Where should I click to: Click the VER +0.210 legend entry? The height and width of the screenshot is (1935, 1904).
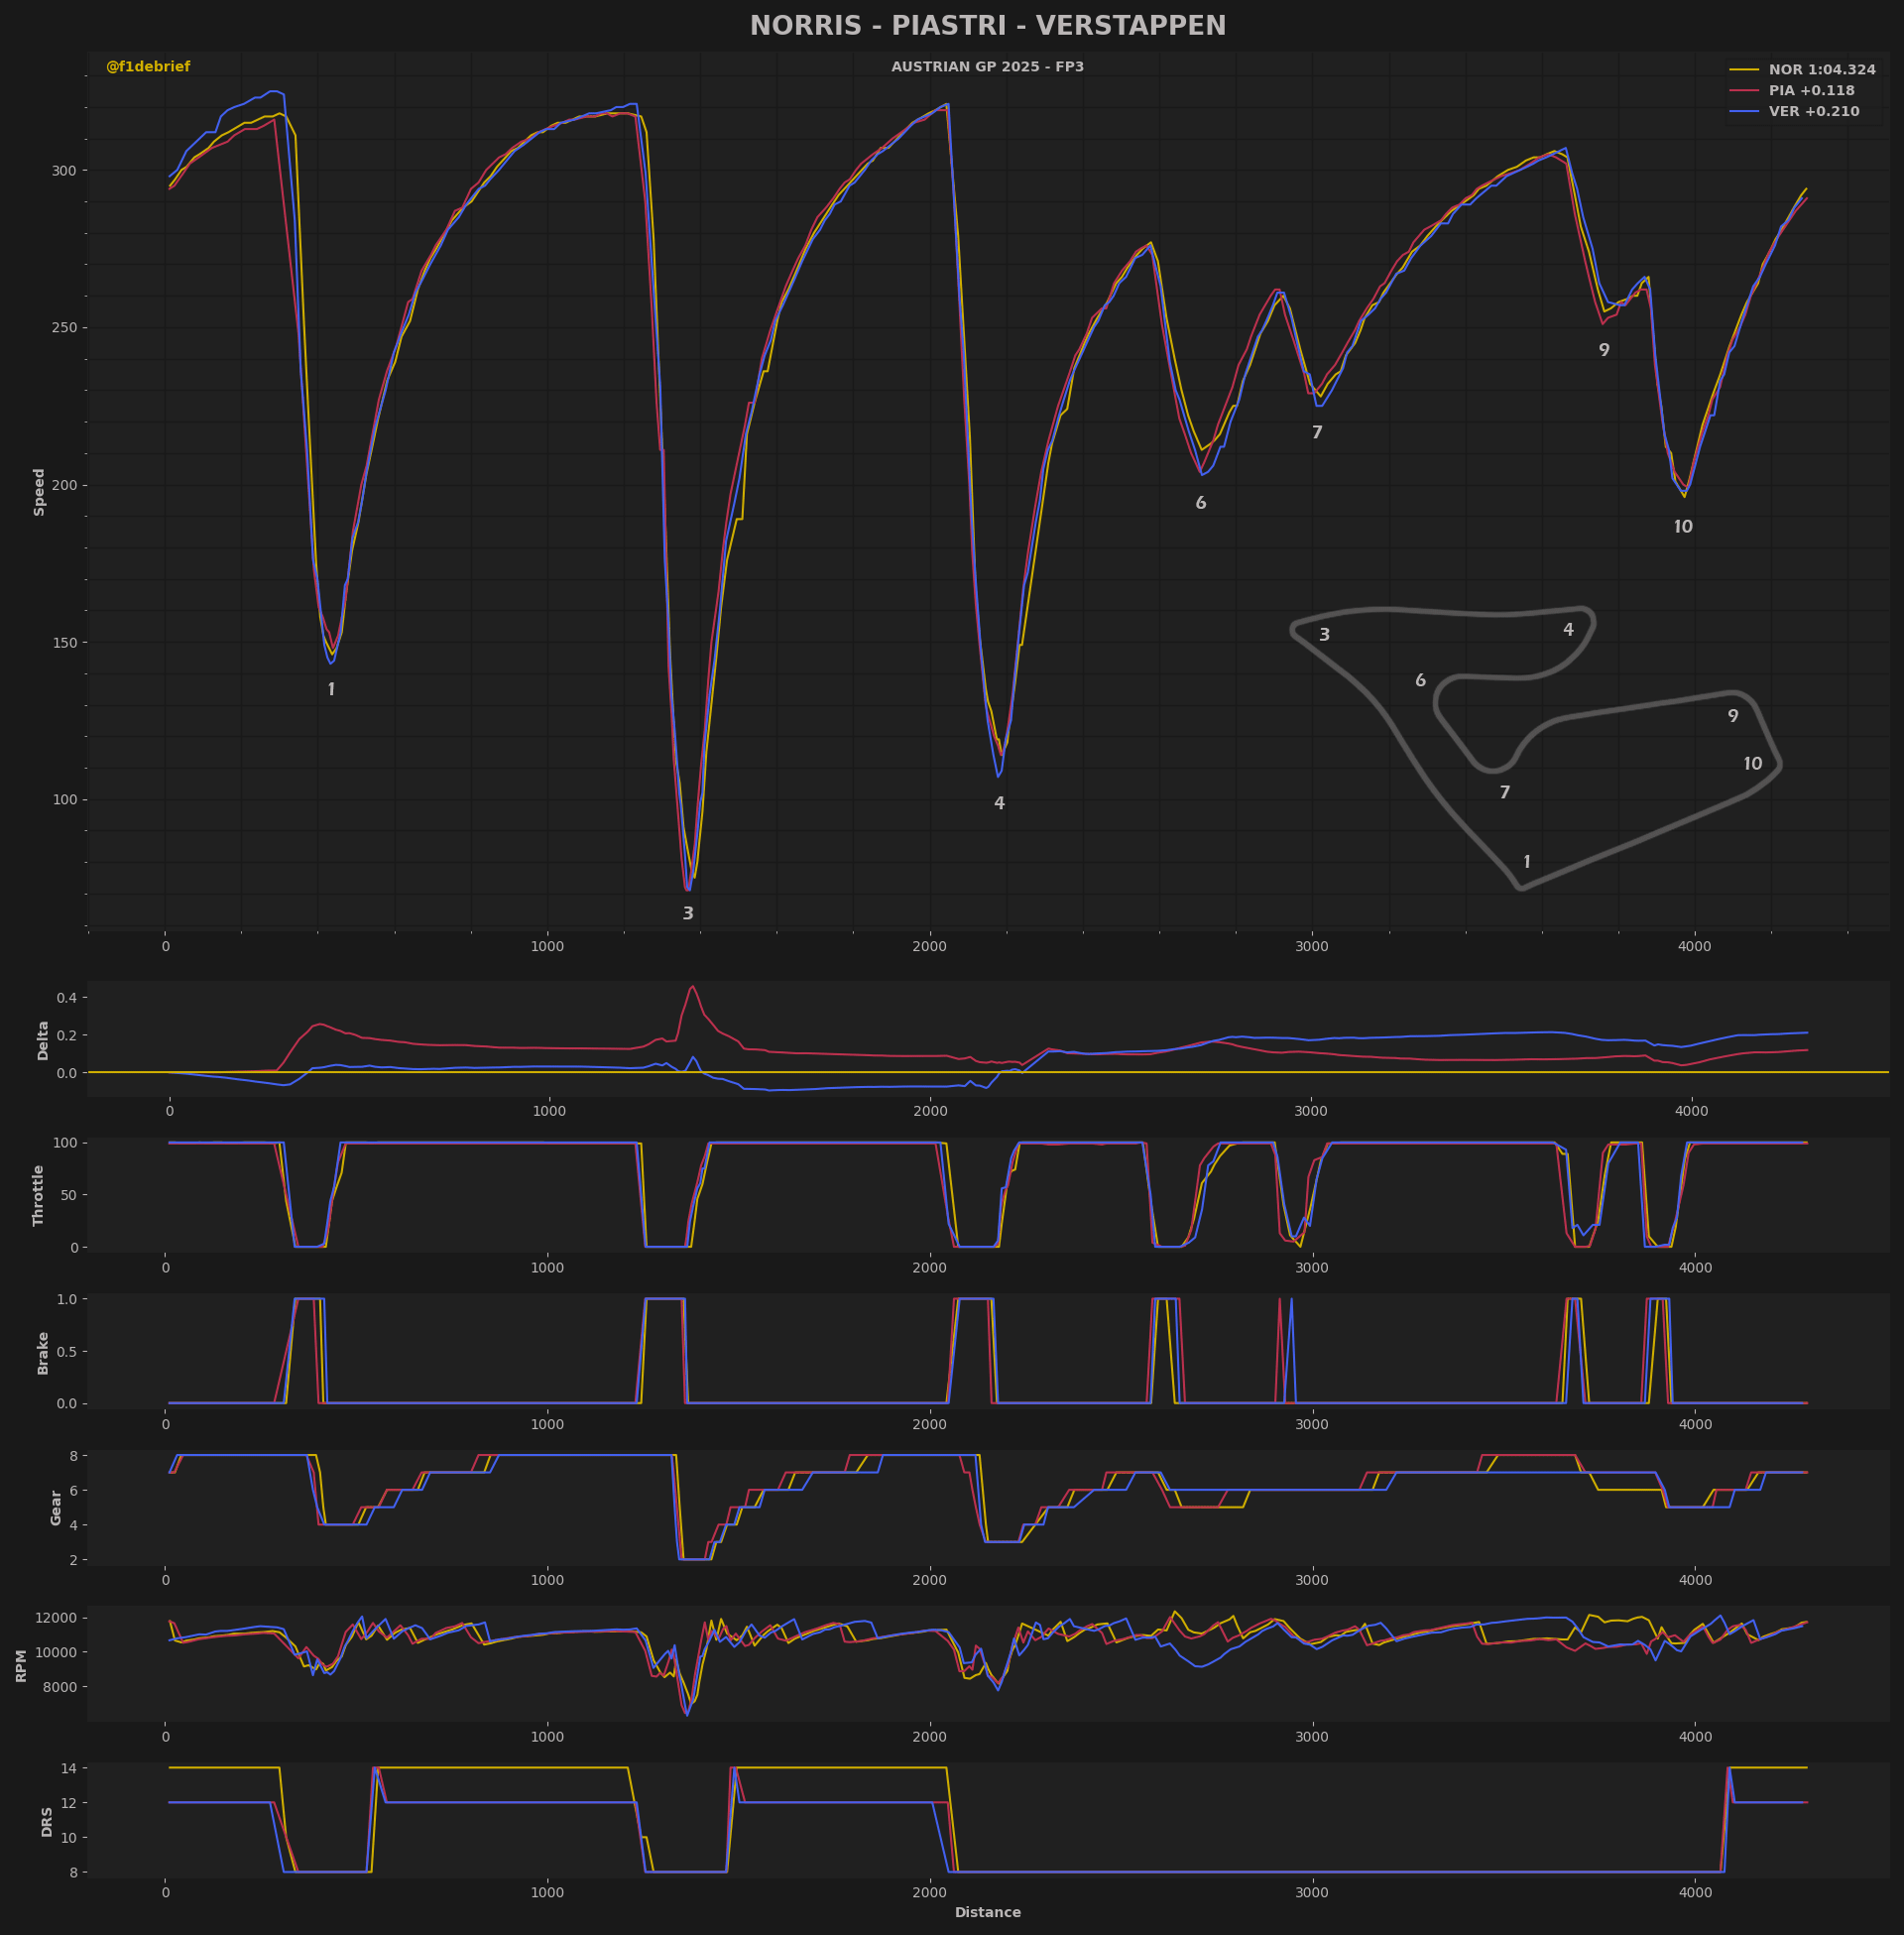click(x=1813, y=112)
